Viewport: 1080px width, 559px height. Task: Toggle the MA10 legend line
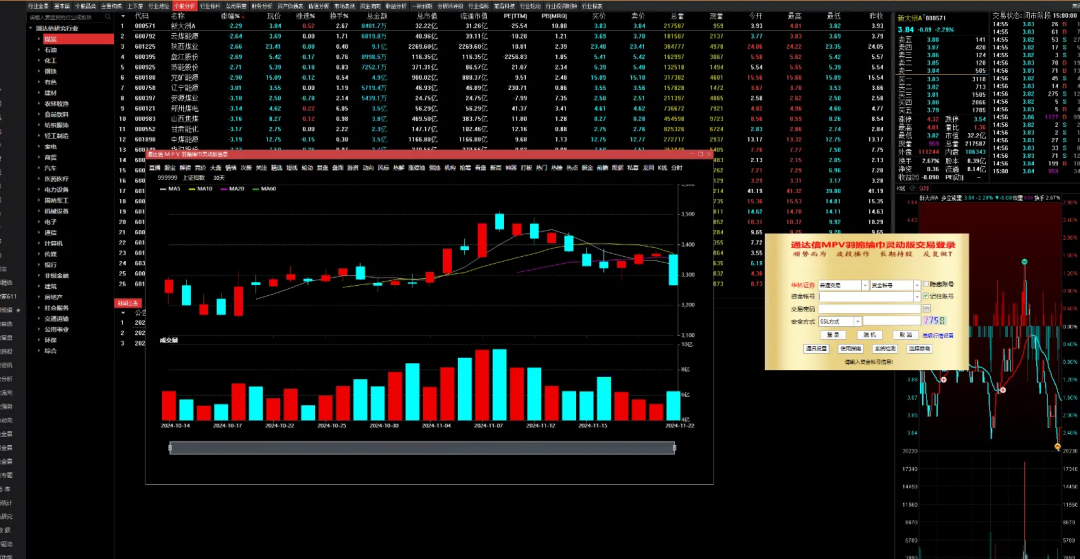click(x=200, y=189)
